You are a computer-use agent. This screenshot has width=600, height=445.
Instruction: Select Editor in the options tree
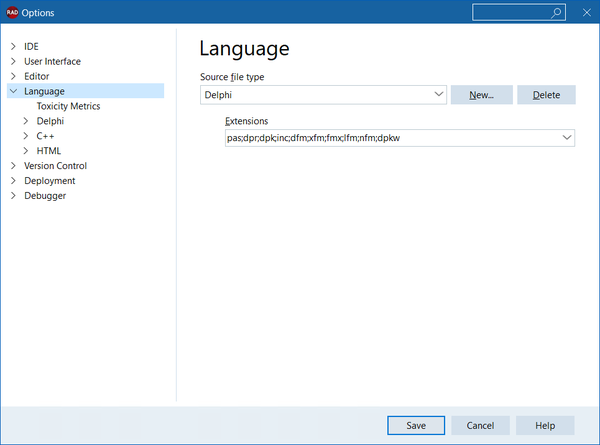click(x=37, y=76)
